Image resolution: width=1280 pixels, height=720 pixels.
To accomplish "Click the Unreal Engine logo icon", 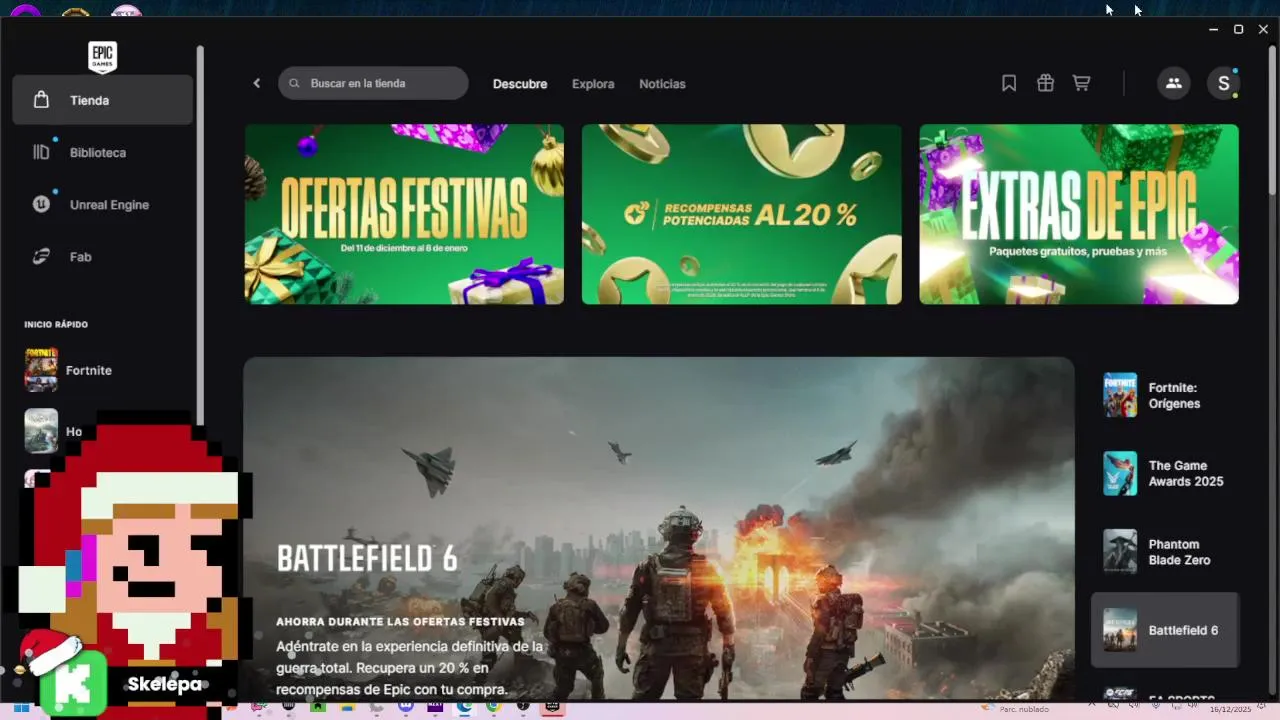I will (x=41, y=204).
